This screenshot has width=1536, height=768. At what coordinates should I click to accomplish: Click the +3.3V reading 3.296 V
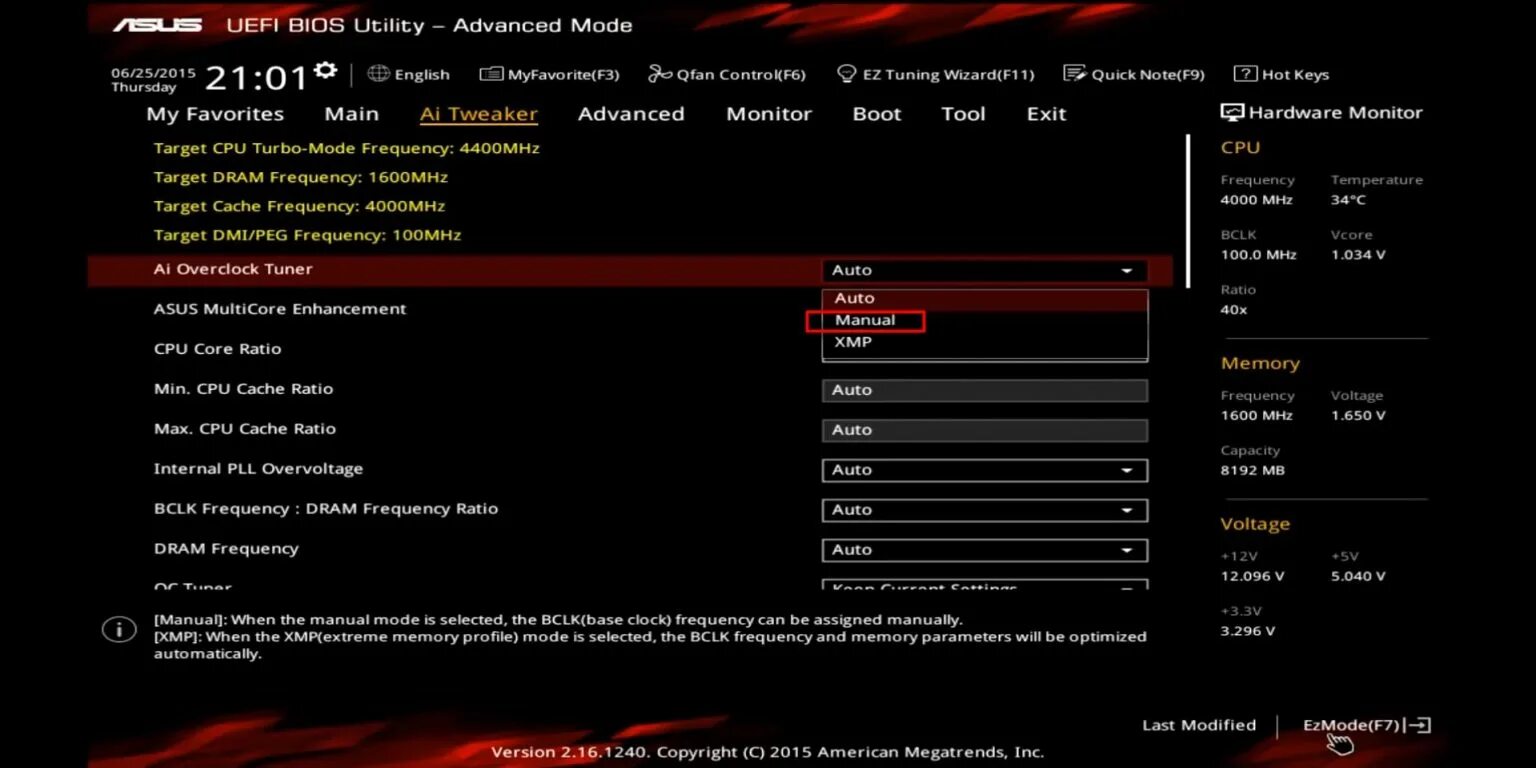[1248, 632]
